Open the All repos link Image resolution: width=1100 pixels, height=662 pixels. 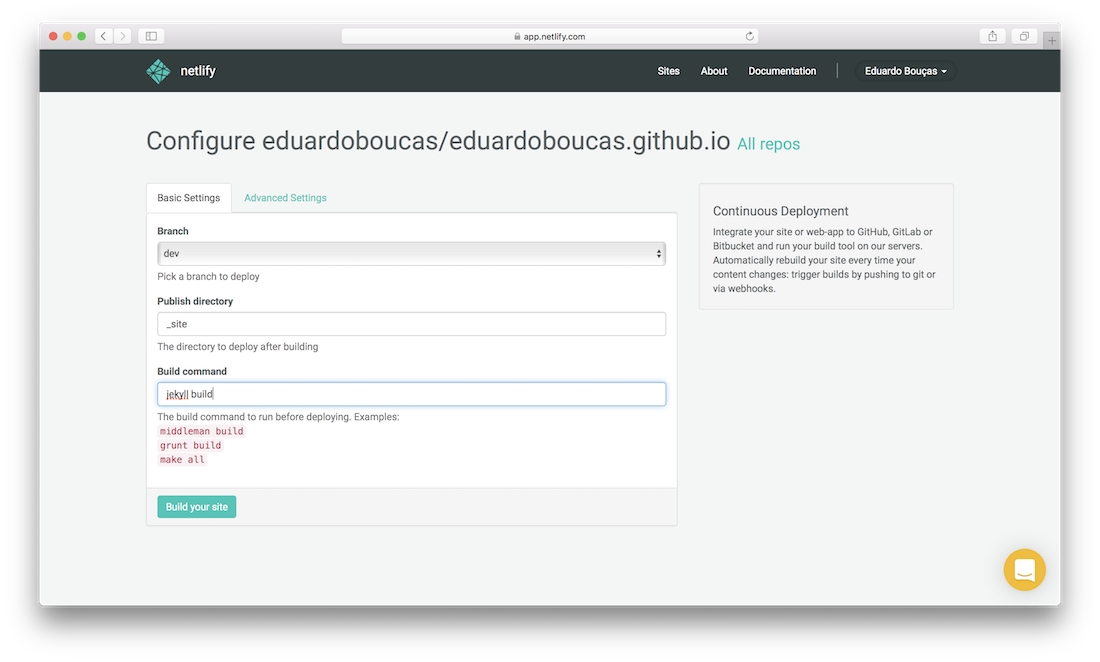[x=768, y=144]
